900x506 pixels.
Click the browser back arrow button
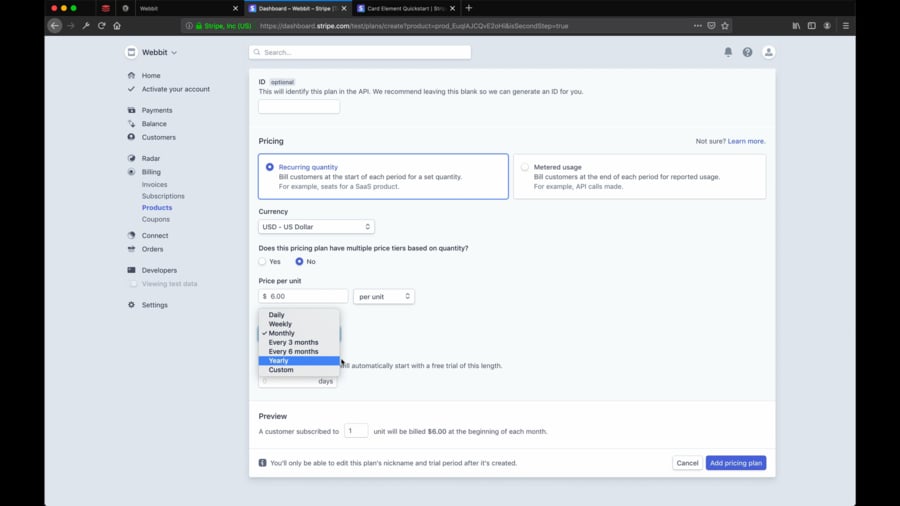55,26
